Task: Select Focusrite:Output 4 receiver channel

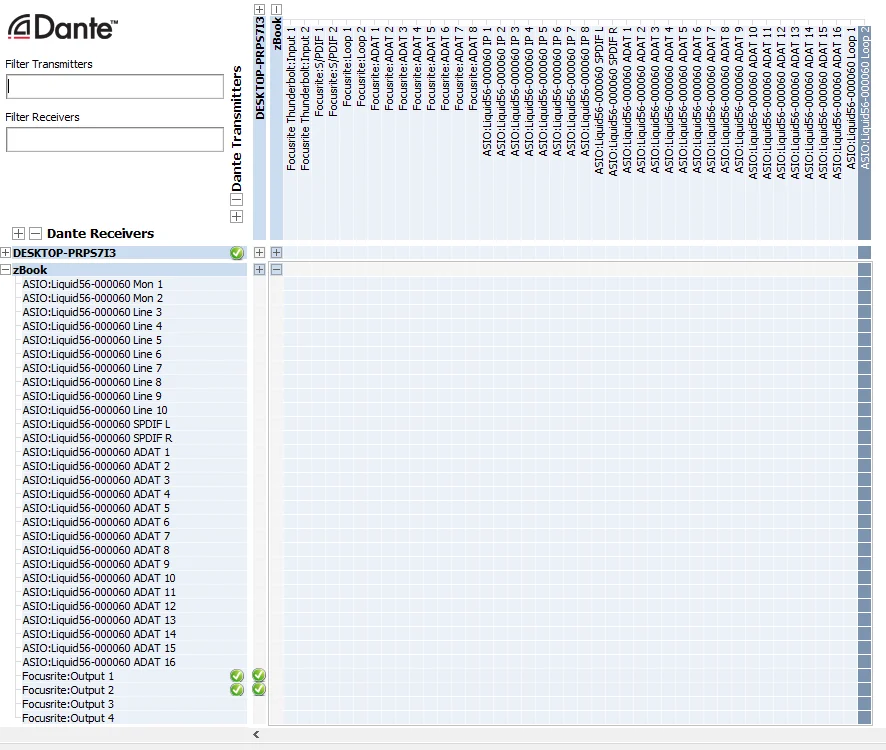Action: (68, 718)
